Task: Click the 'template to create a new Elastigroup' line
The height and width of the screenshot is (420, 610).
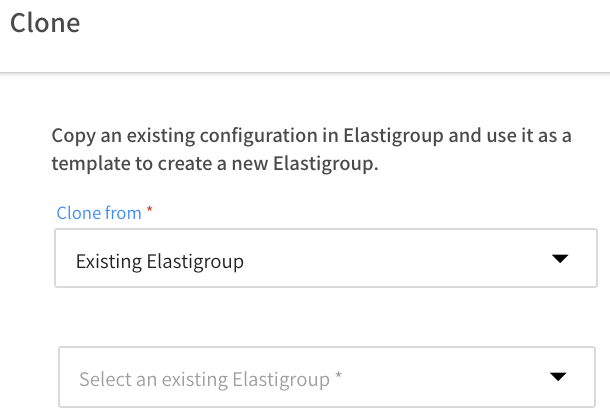Action: [215, 164]
